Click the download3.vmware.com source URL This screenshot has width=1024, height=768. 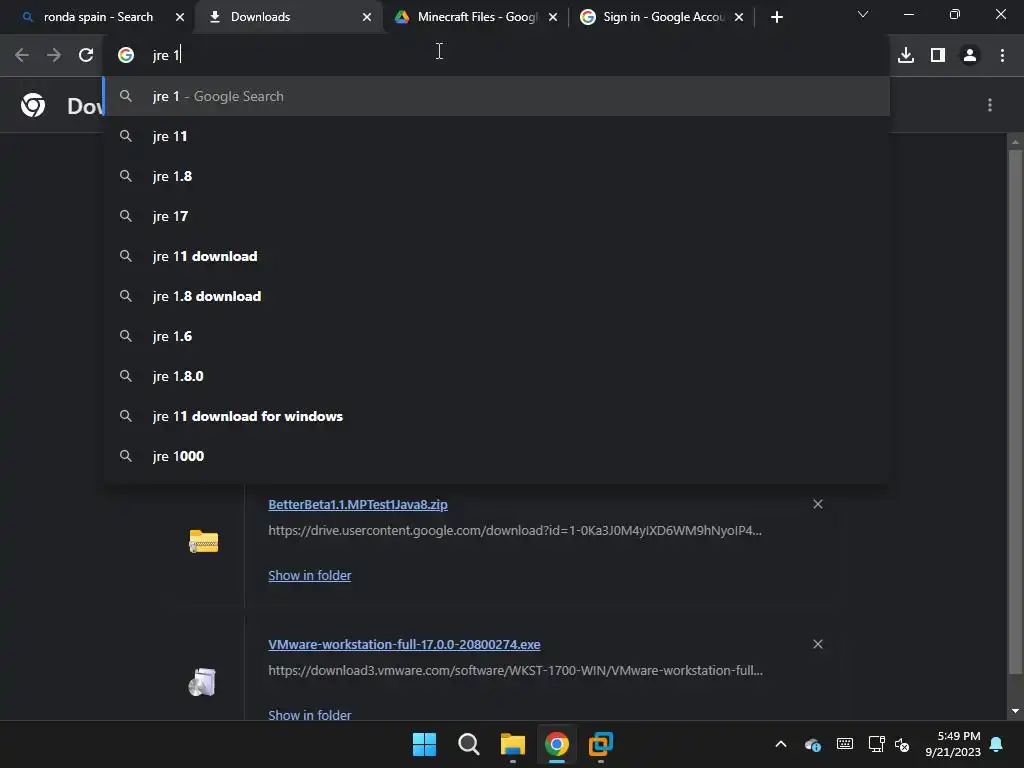(x=515, y=671)
